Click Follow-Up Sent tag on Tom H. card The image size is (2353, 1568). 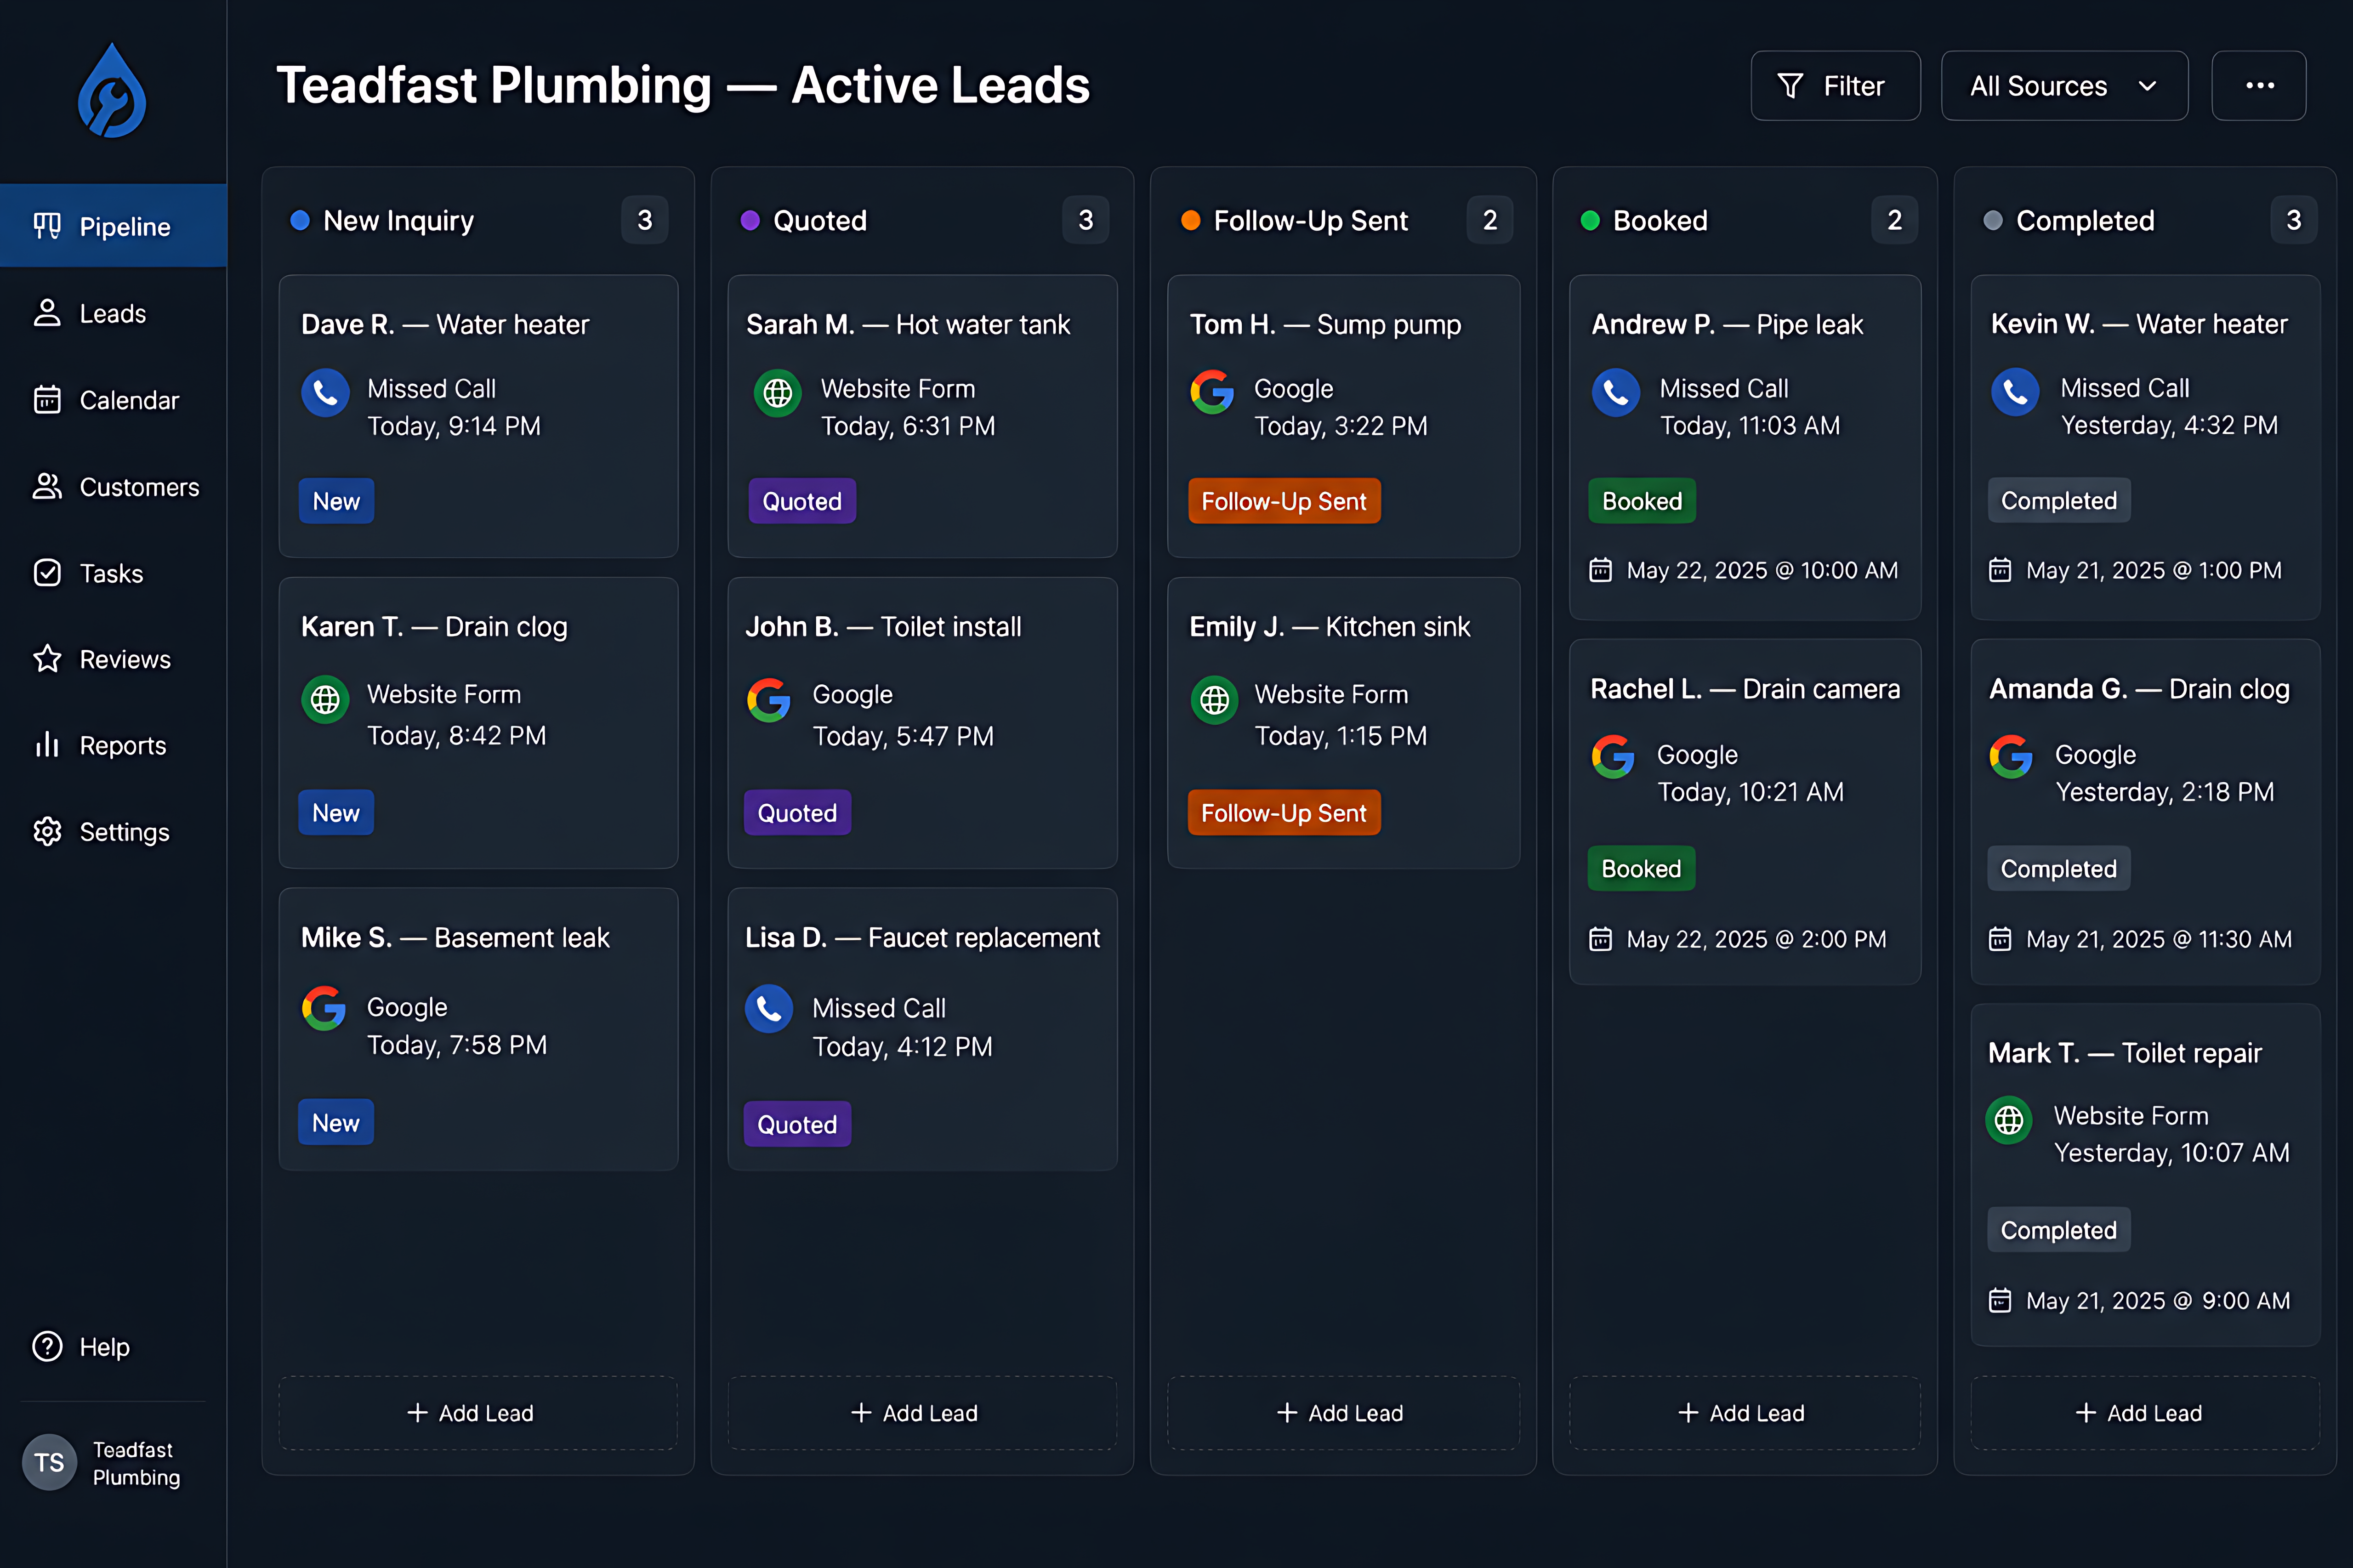click(x=1284, y=501)
